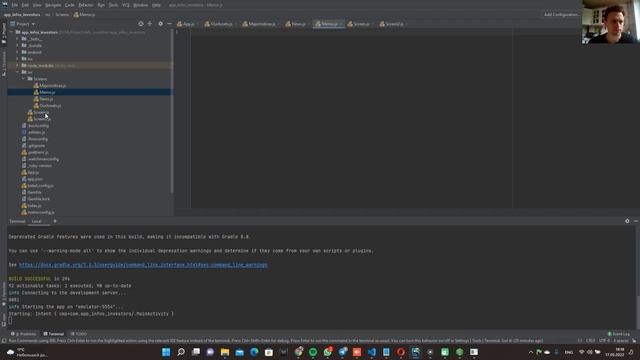This screenshot has height=360, width=640.
Task: Click the webcam video thumbnail overlay
Action: 611,22
